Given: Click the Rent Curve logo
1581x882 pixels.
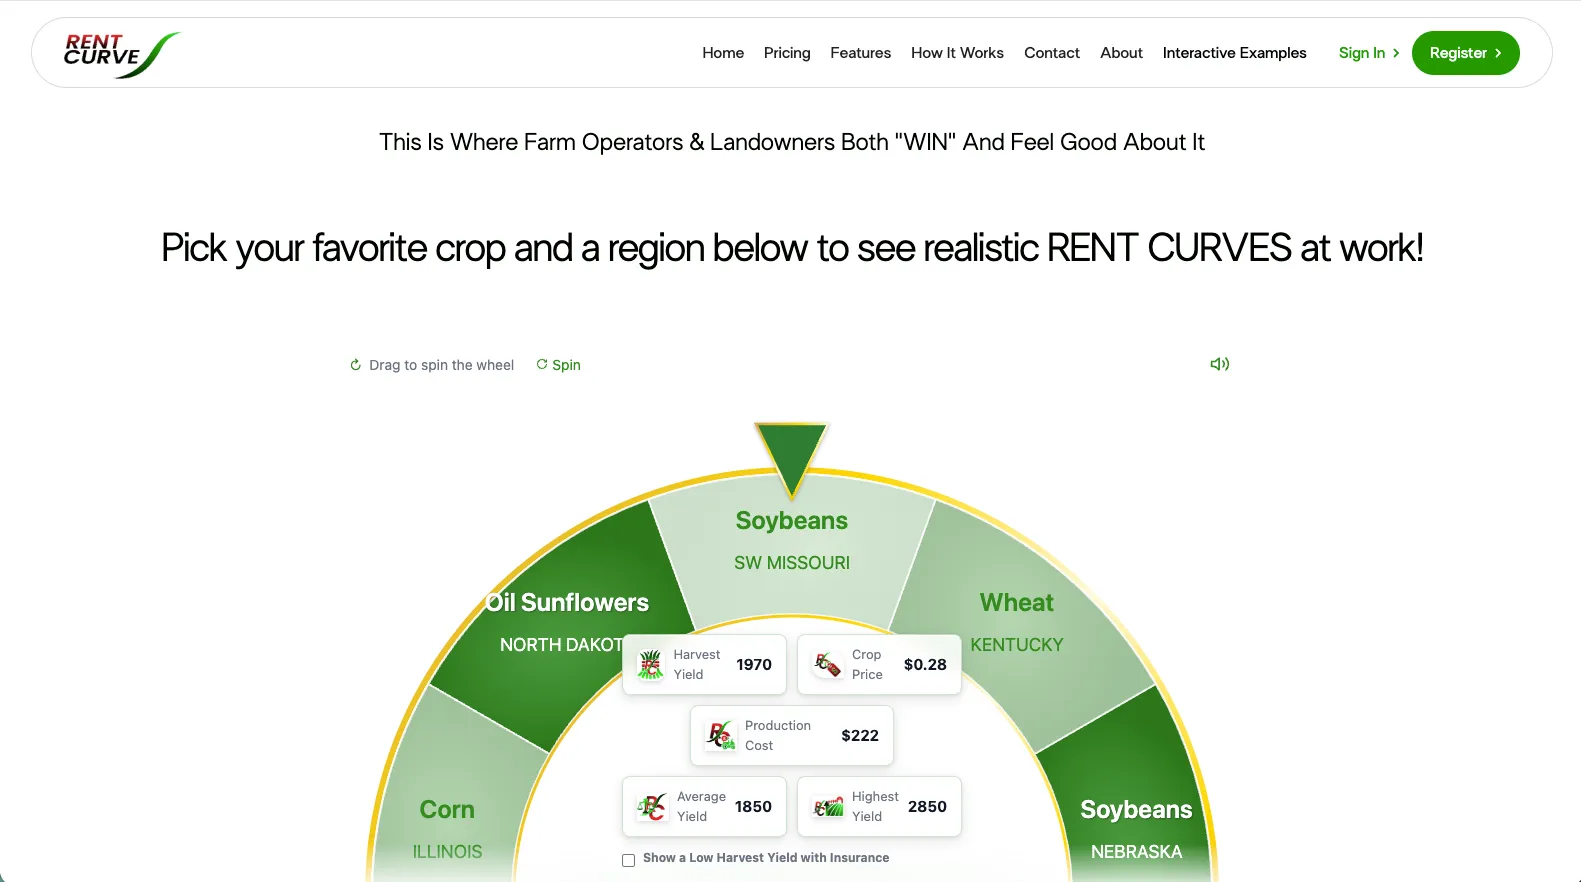Looking at the screenshot, I should click(121, 54).
